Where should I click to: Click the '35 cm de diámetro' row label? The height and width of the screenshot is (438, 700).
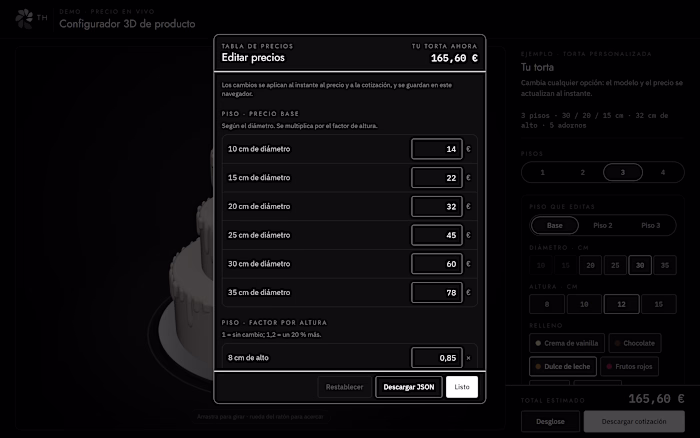[259, 292]
